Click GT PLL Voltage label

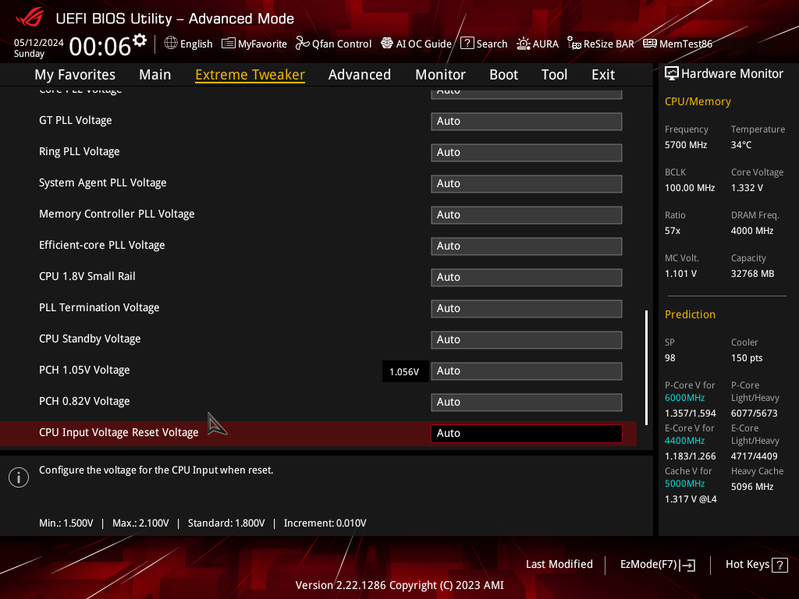point(75,121)
